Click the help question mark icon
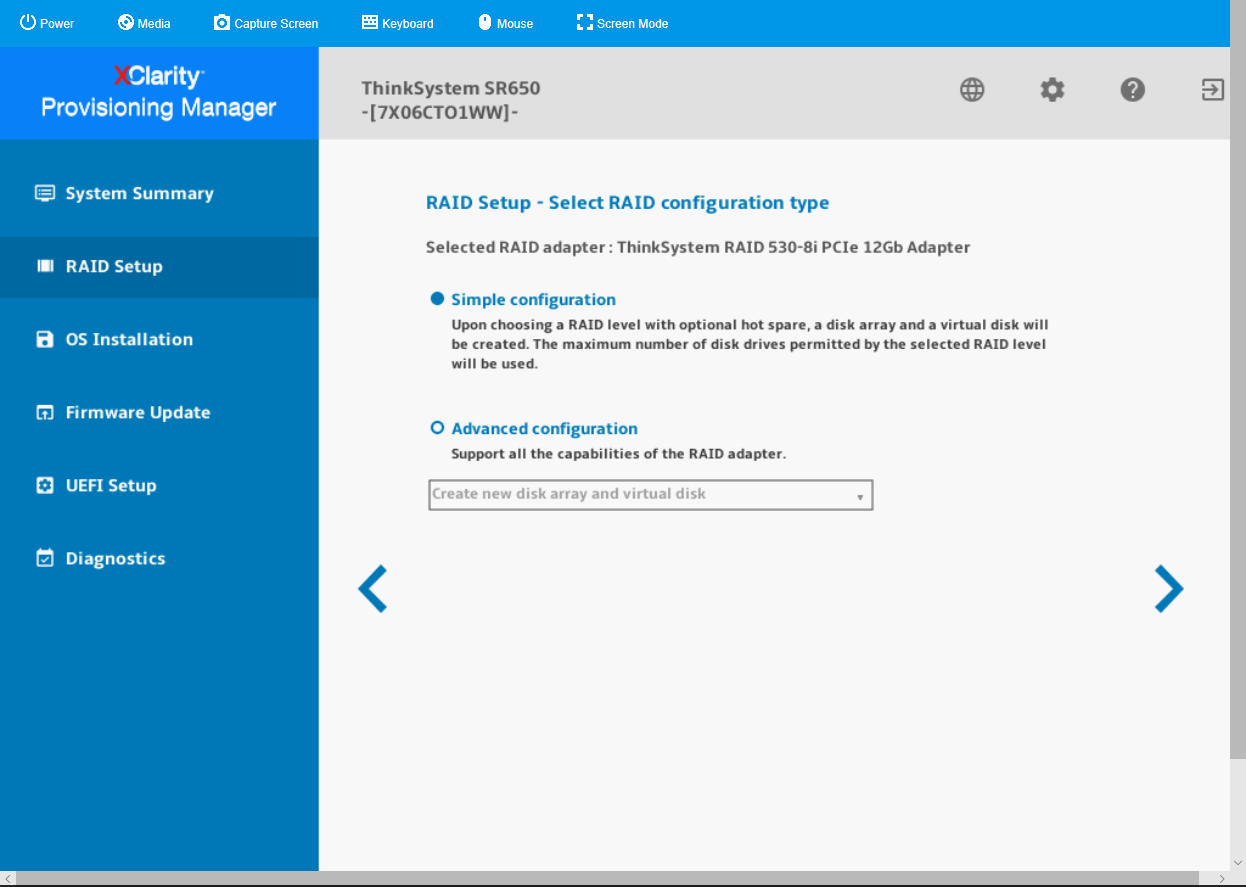 pyautogui.click(x=1132, y=90)
